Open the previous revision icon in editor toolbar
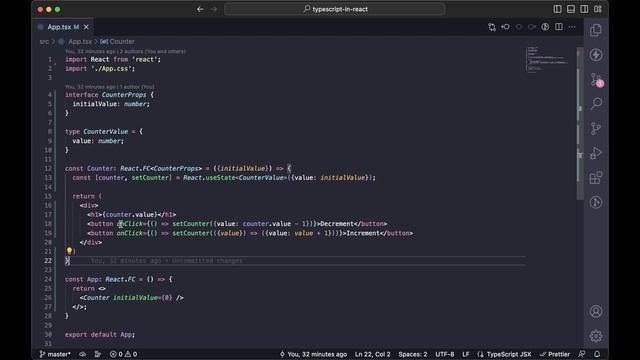640x360 pixels. tap(505, 27)
